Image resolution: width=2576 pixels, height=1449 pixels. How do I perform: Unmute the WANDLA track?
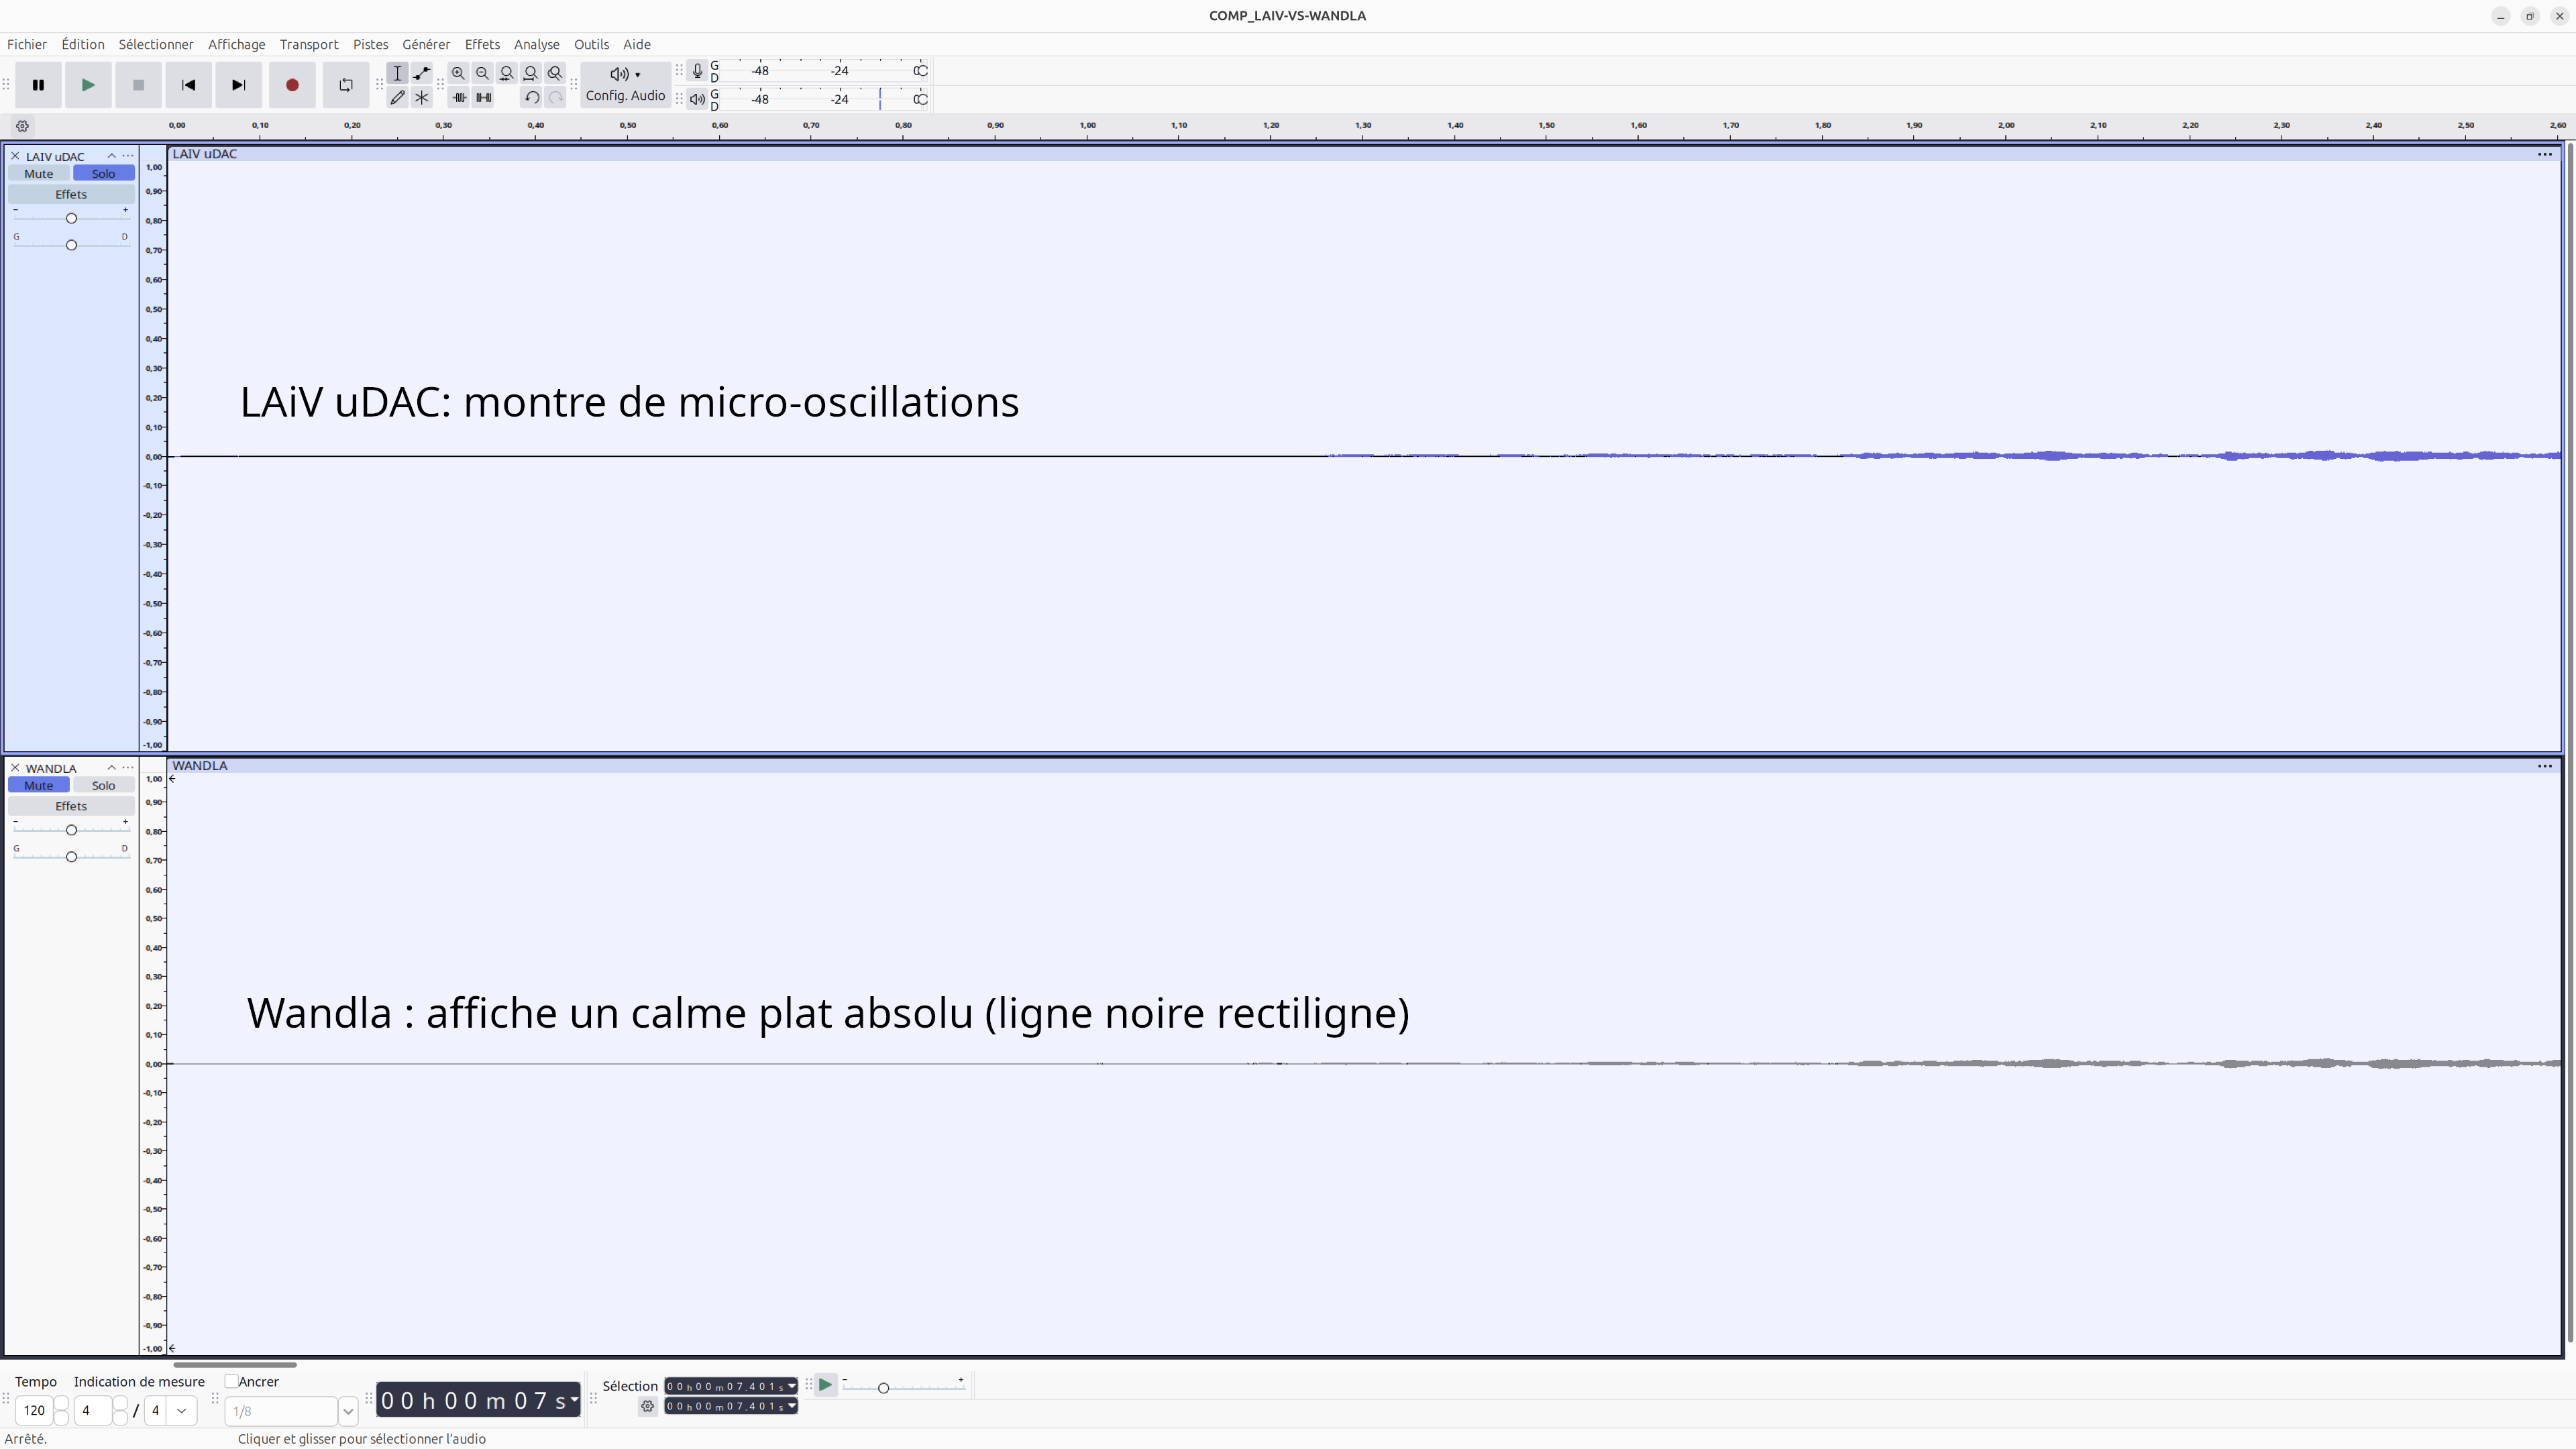[x=39, y=786]
